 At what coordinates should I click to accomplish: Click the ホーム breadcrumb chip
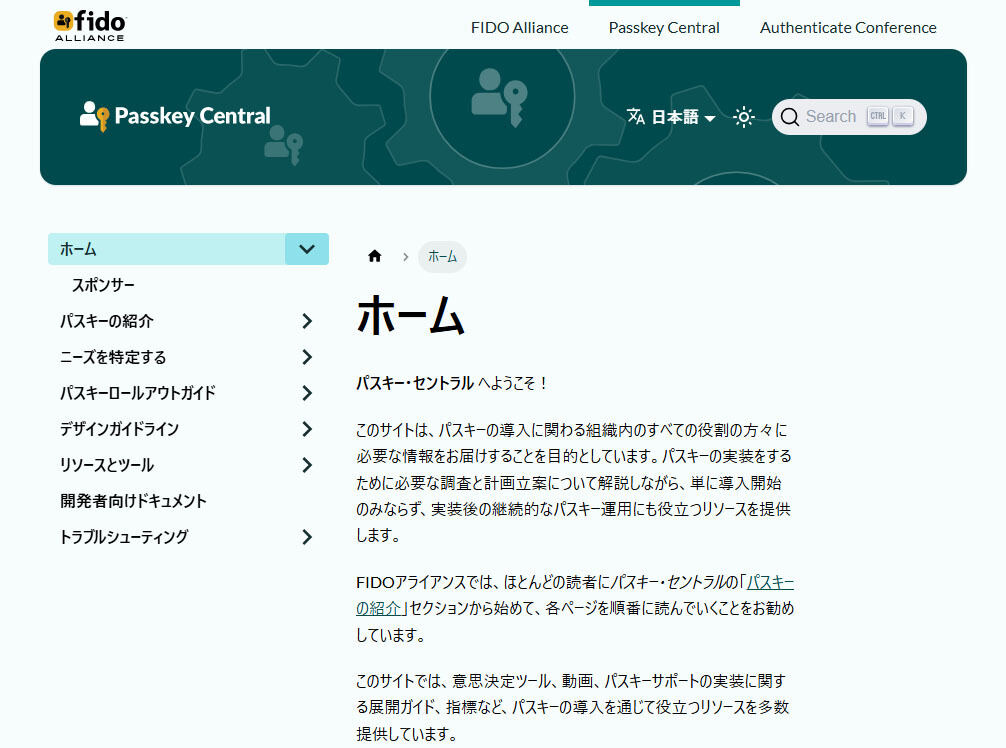point(442,257)
